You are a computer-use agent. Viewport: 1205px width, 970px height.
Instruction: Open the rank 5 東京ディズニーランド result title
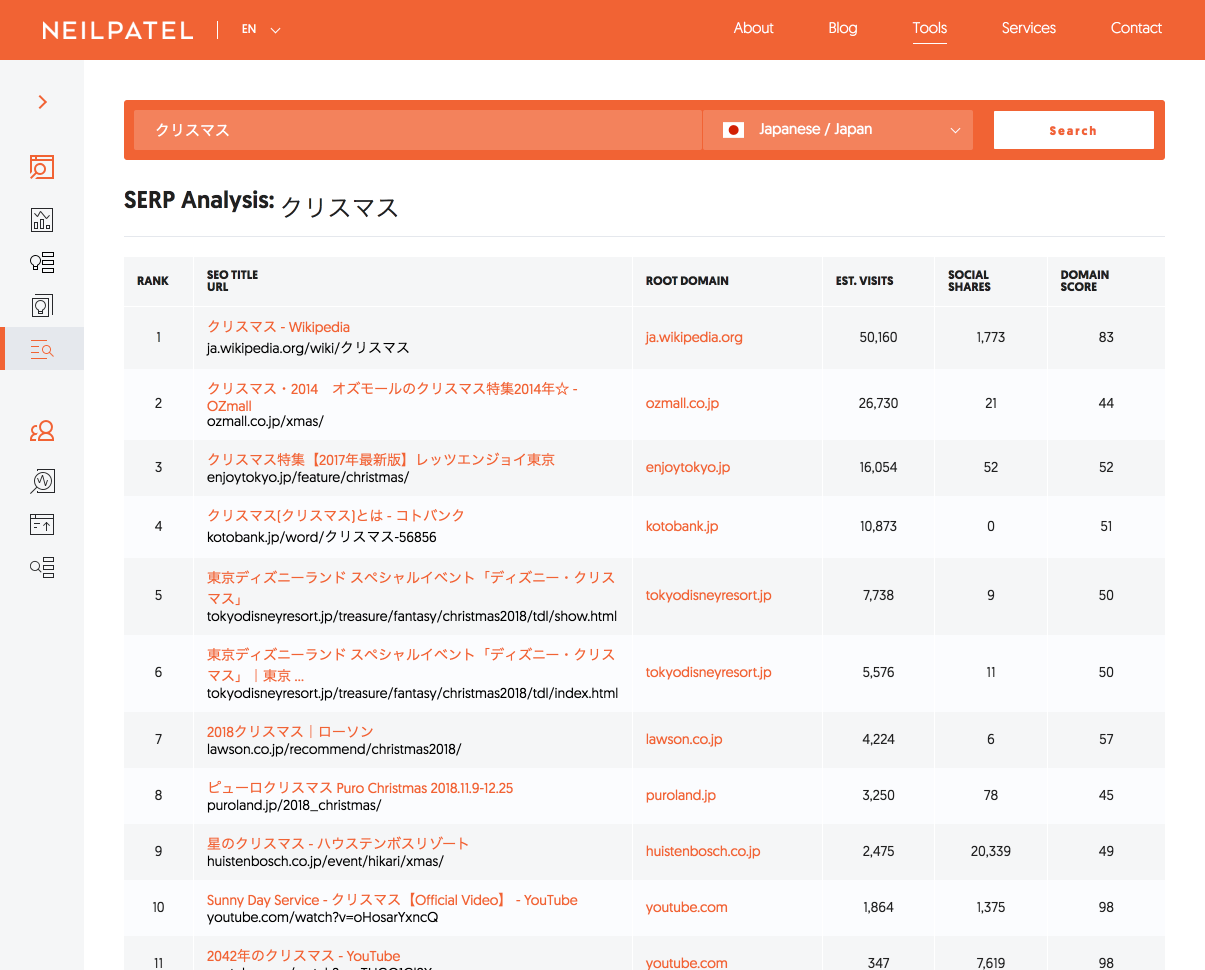click(411, 588)
